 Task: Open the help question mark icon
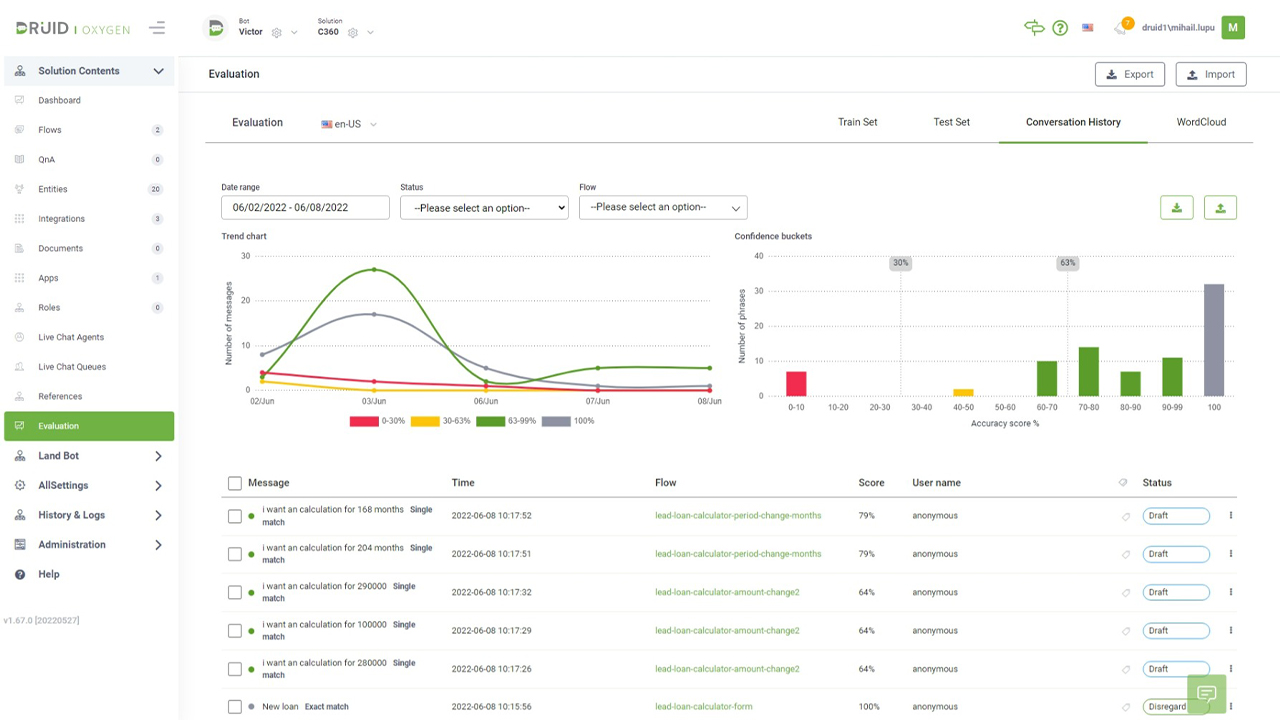pyautogui.click(x=1060, y=28)
